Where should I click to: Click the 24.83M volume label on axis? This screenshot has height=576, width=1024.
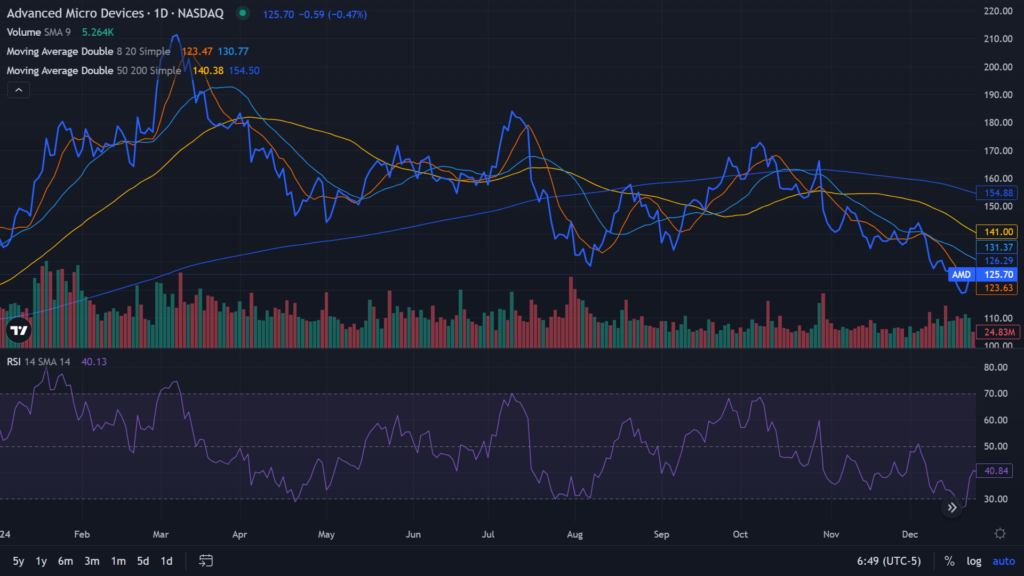point(1001,331)
